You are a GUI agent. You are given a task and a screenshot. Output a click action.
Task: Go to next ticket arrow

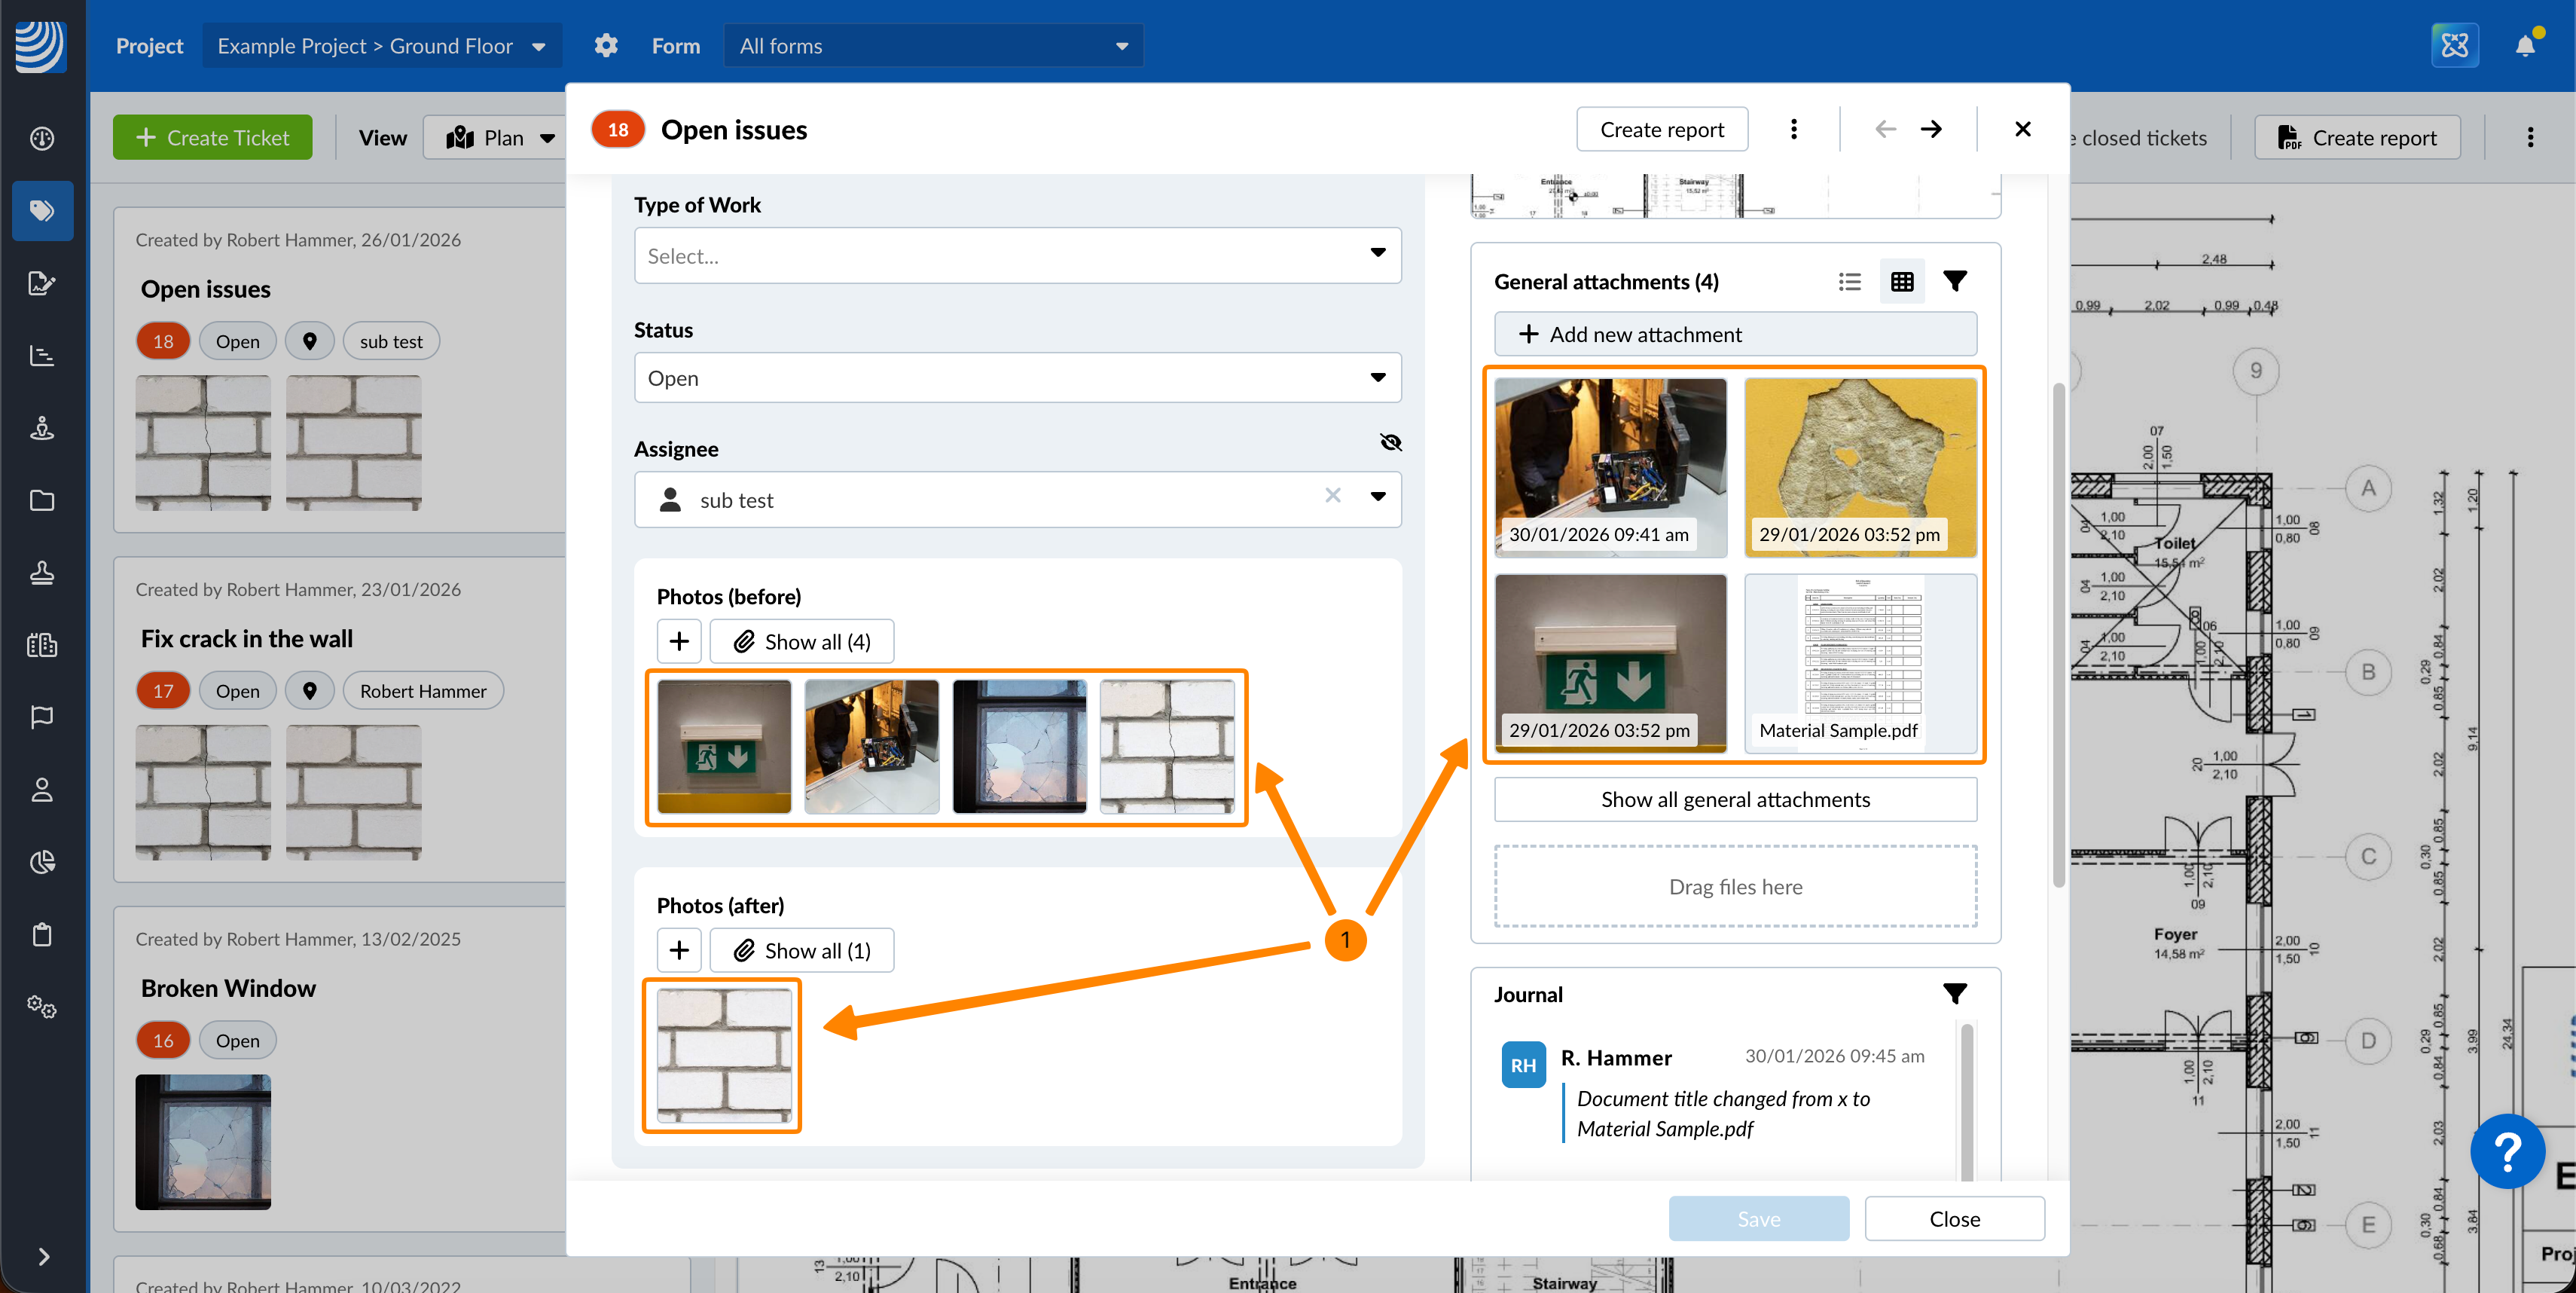[1931, 129]
